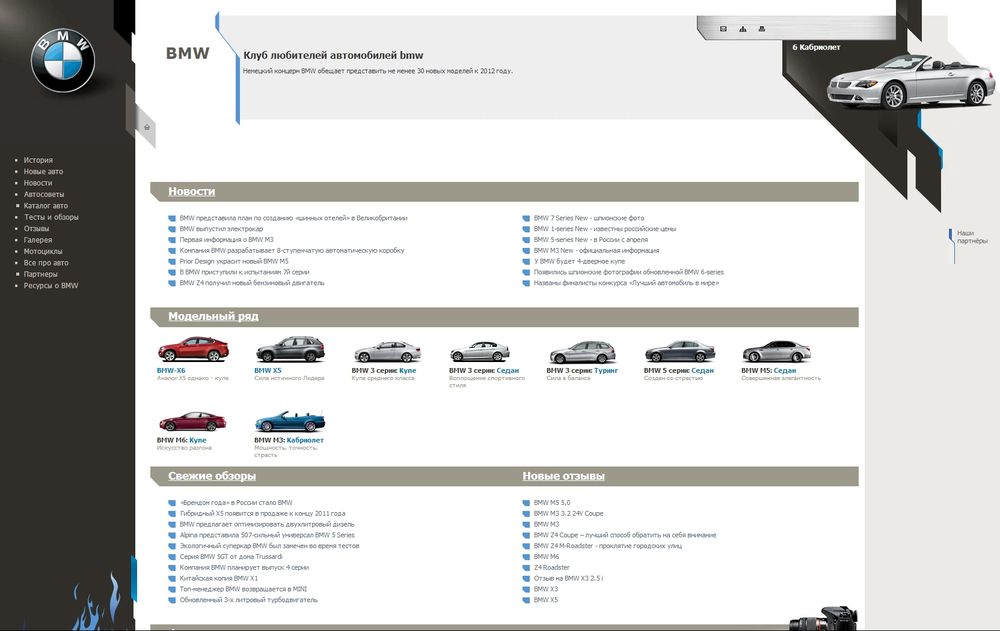This screenshot has width=1000, height=631.
Task: Open the 'BMW M5 5,0' review
Action: [552, 503]
